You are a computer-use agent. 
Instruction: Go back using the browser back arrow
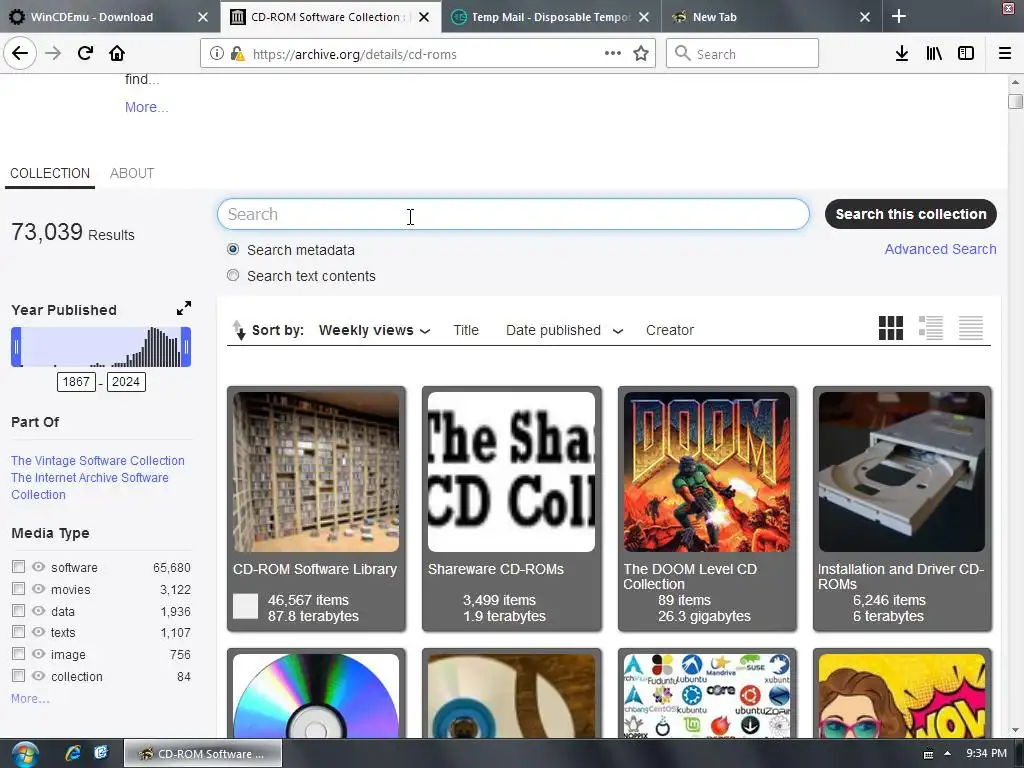20,54
